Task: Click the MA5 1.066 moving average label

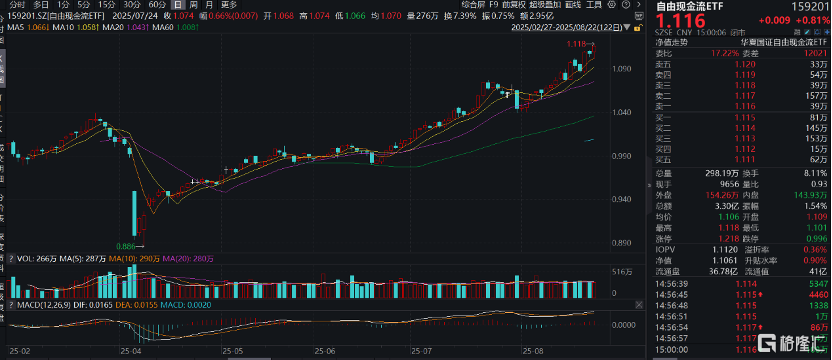Action: [x=28, y=27]
